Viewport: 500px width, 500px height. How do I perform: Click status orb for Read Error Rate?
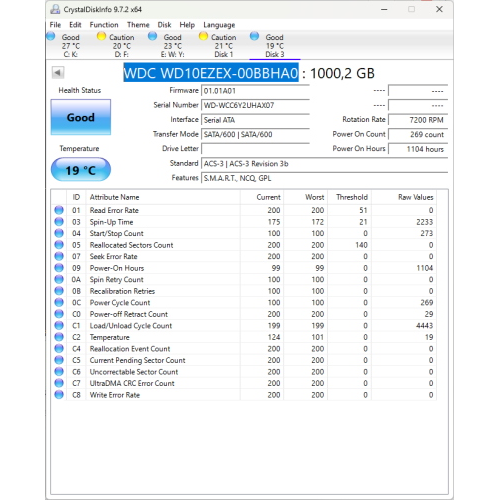pos(59,210)
